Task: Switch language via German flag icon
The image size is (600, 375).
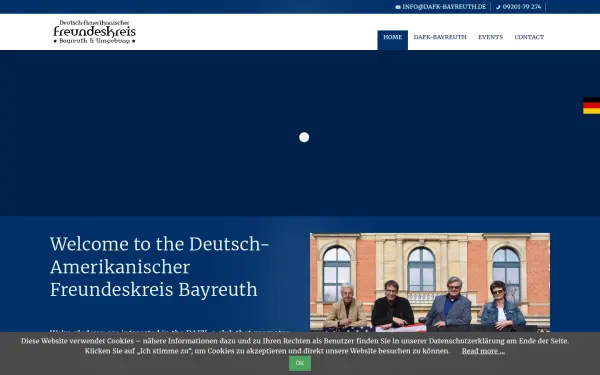Action: click(x=591, y=105)
